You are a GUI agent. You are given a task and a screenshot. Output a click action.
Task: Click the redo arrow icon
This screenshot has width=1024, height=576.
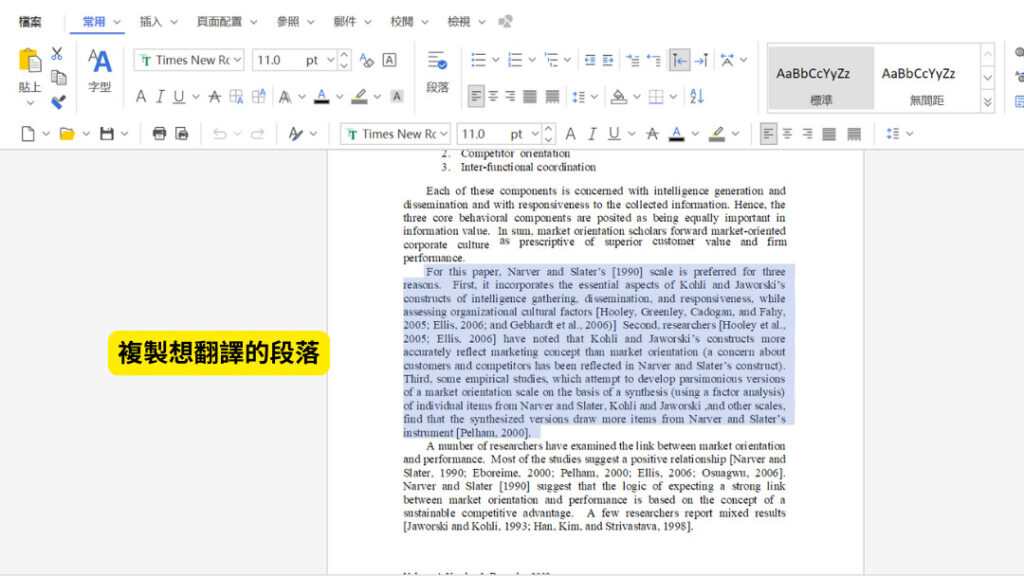pyautogui.click(x=257, y=134)
